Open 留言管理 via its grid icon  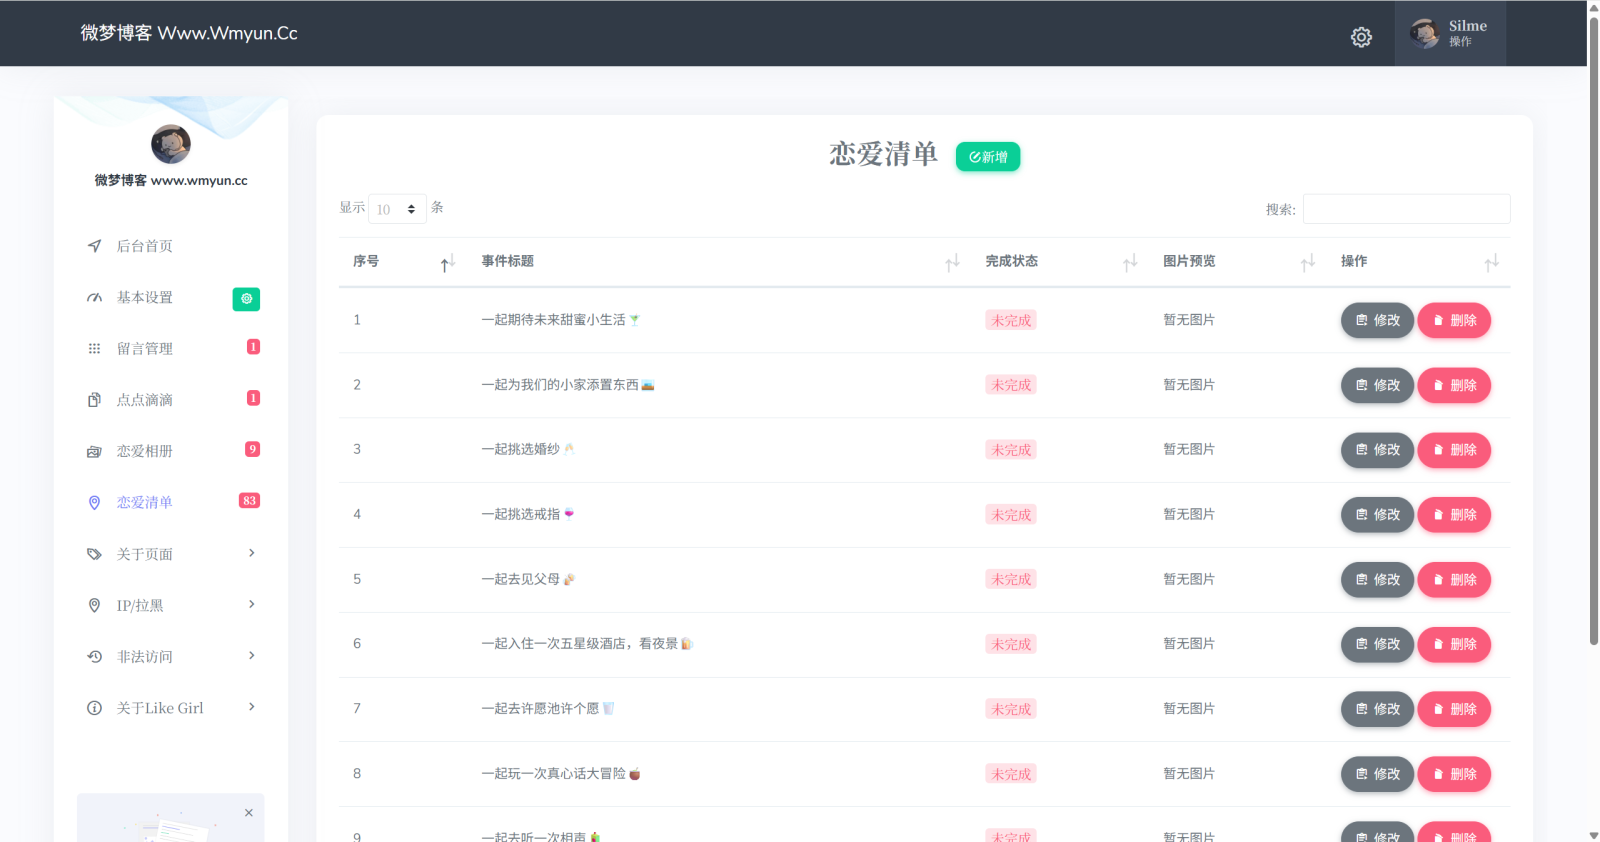(94, 349)
